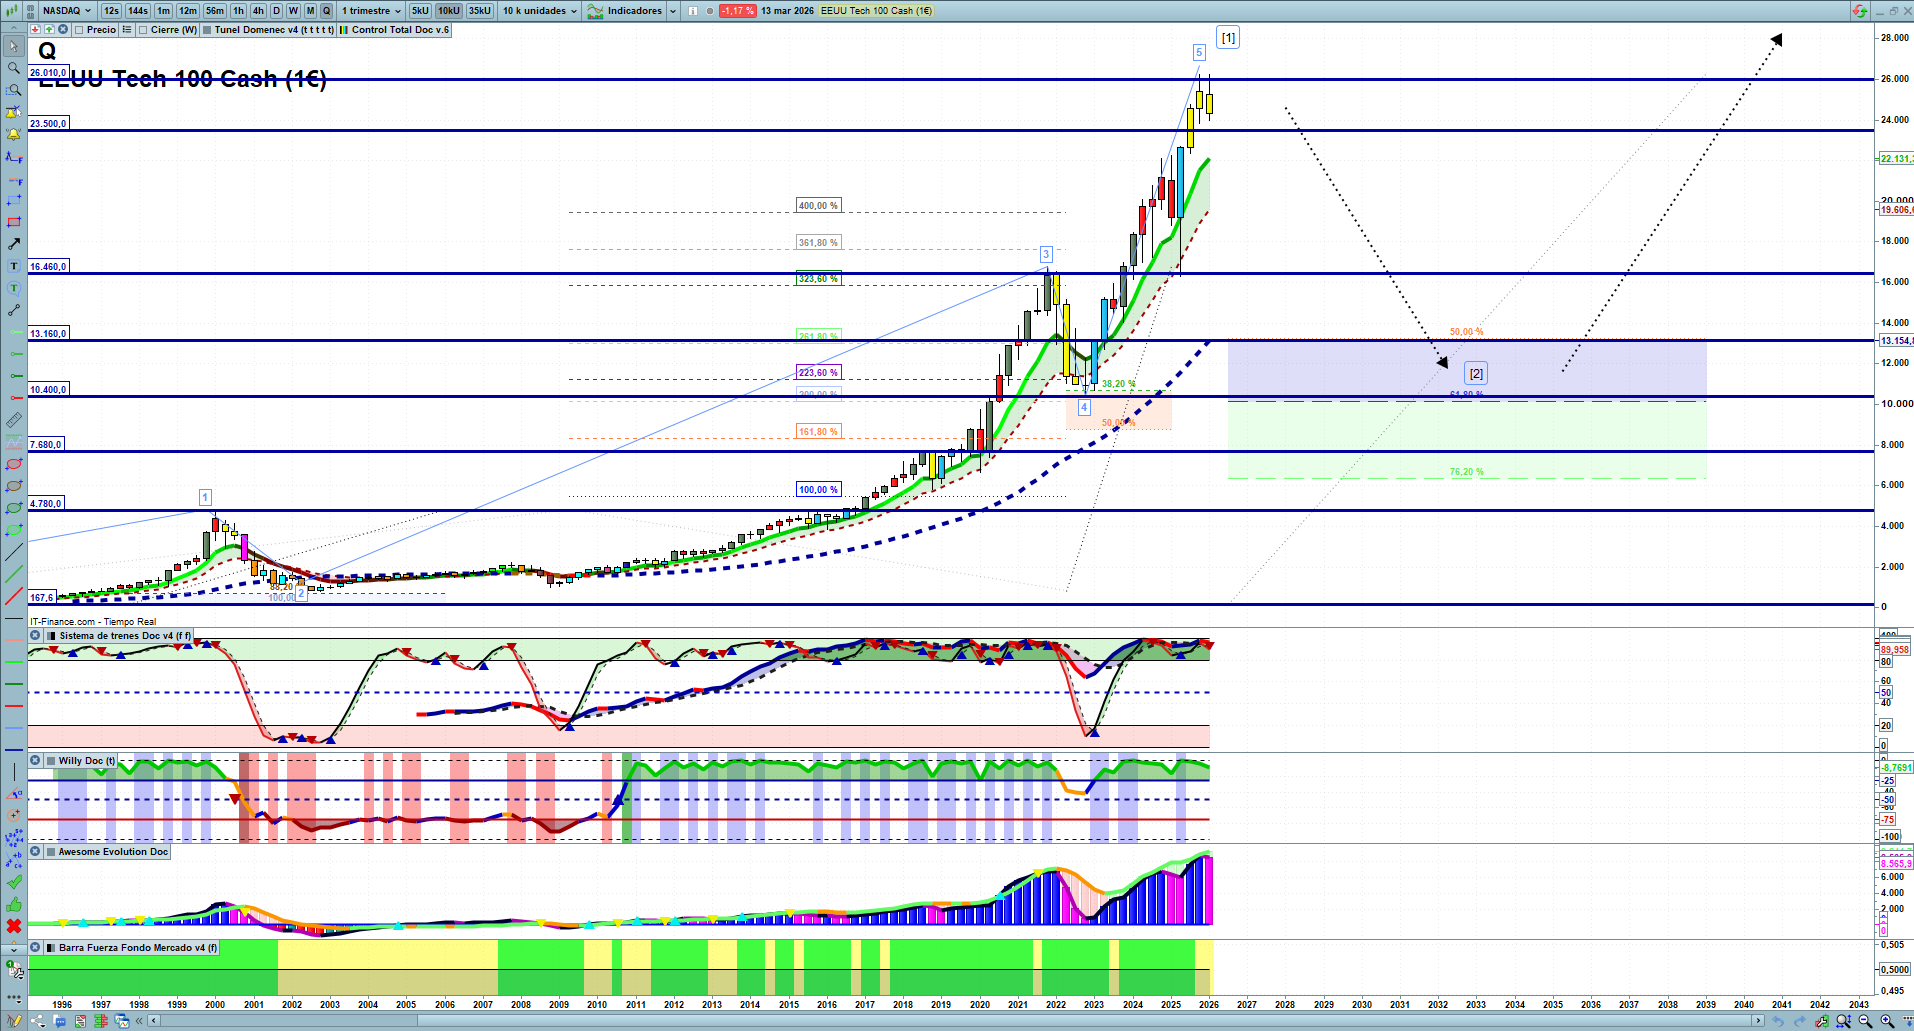Switch to the 1m timeframe
This screenshot has width=1914, height=1031.
[x=163, y=11]
